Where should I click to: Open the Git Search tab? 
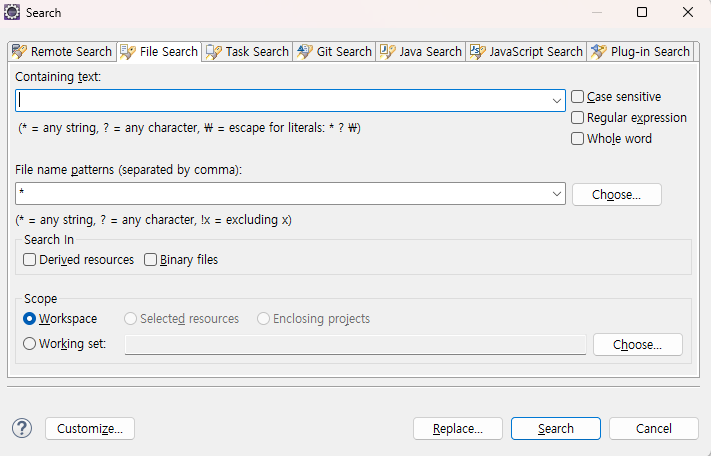(343, 52)
